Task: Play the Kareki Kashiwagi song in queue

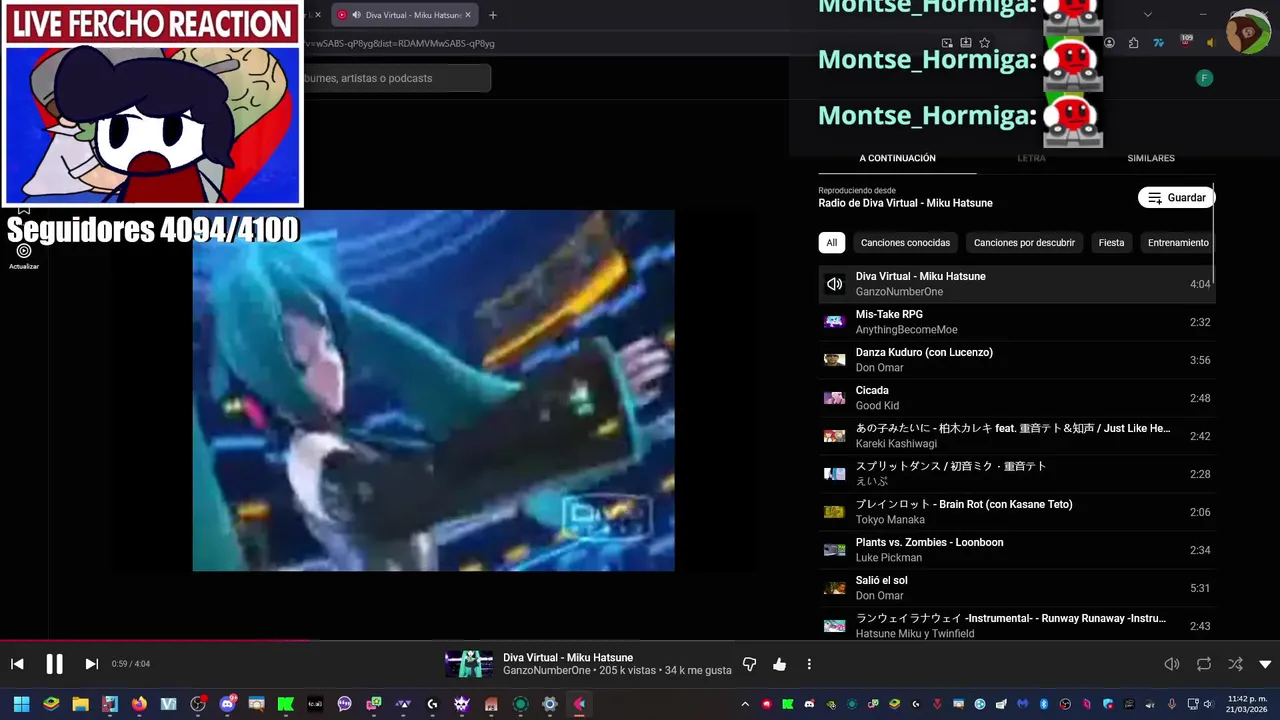Action: coord(1016,436)
